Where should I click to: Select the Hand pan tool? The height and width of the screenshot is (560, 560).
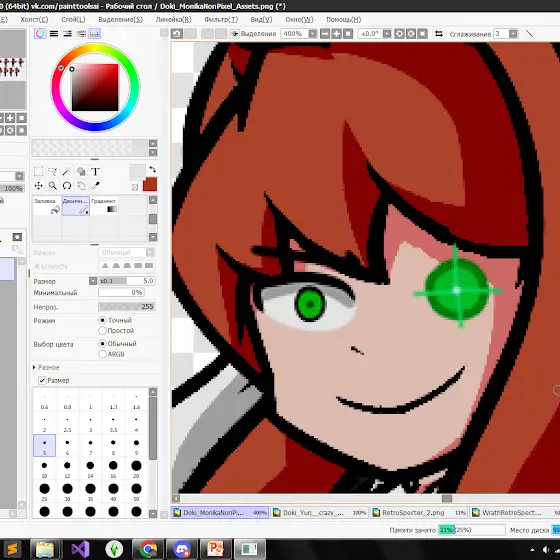point(81,186)
